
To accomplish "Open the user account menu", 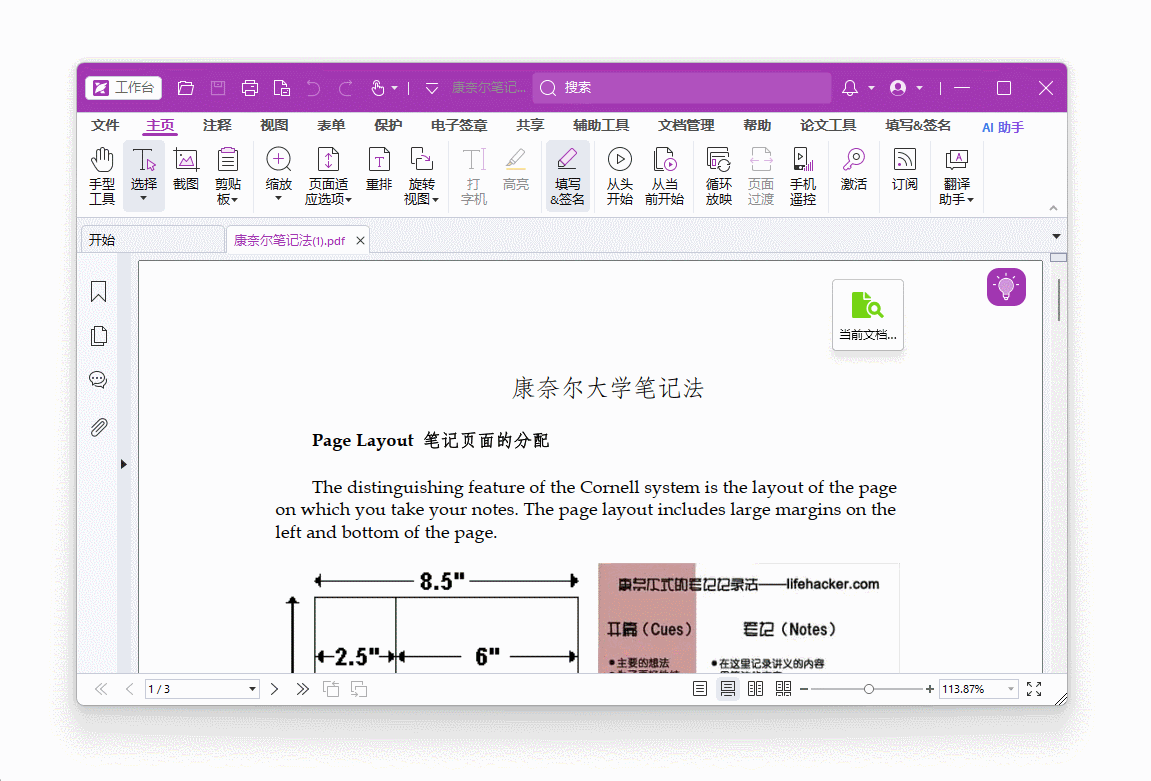I will (x=905, y=88).
